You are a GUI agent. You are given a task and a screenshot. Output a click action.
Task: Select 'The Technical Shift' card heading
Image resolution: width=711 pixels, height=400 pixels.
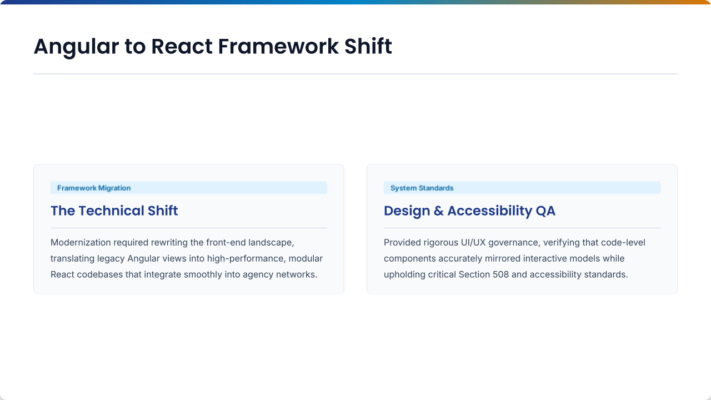[114, 210]
